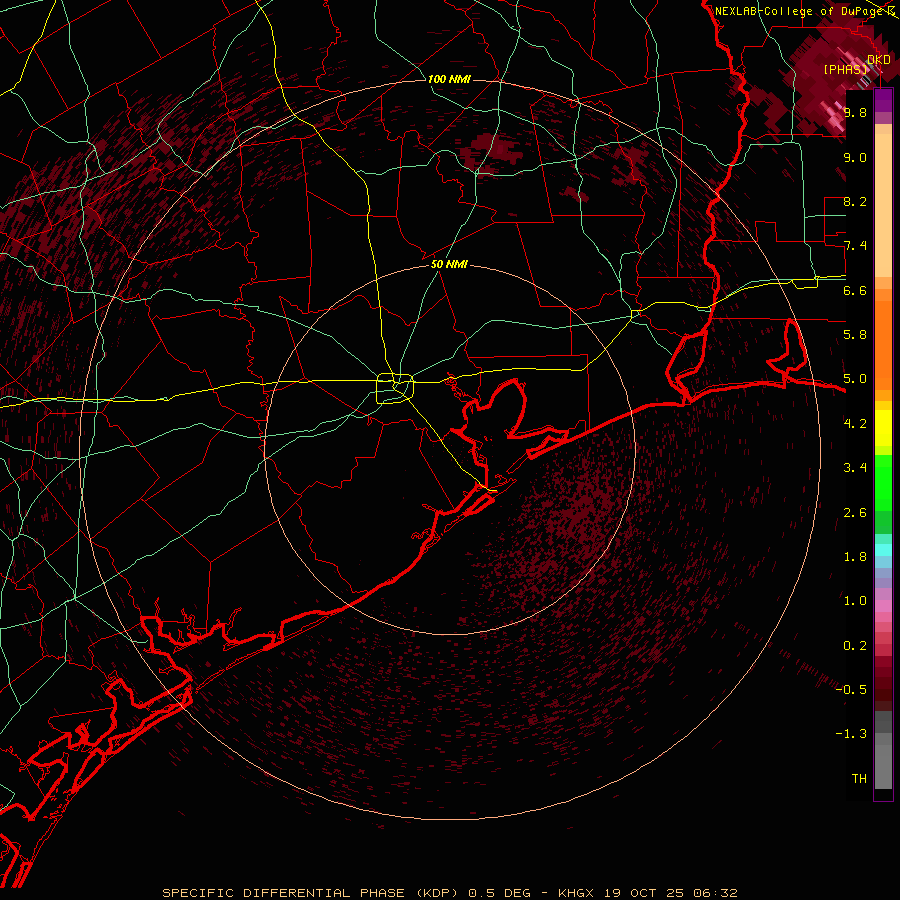The width and height of the screenshot is (900, 900).
Task: Click the Specific Differential Phase caption text
Action: click(x=449, y=893)
